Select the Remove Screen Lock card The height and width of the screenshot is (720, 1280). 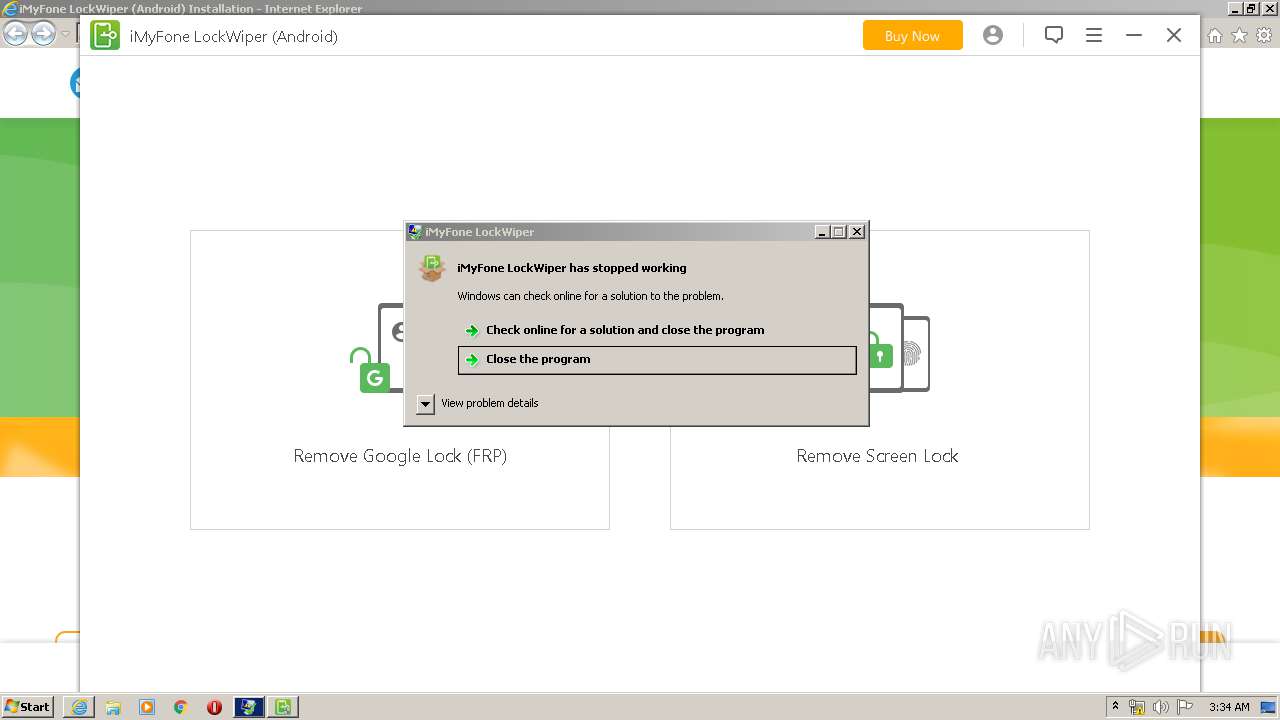coord(879,380)
